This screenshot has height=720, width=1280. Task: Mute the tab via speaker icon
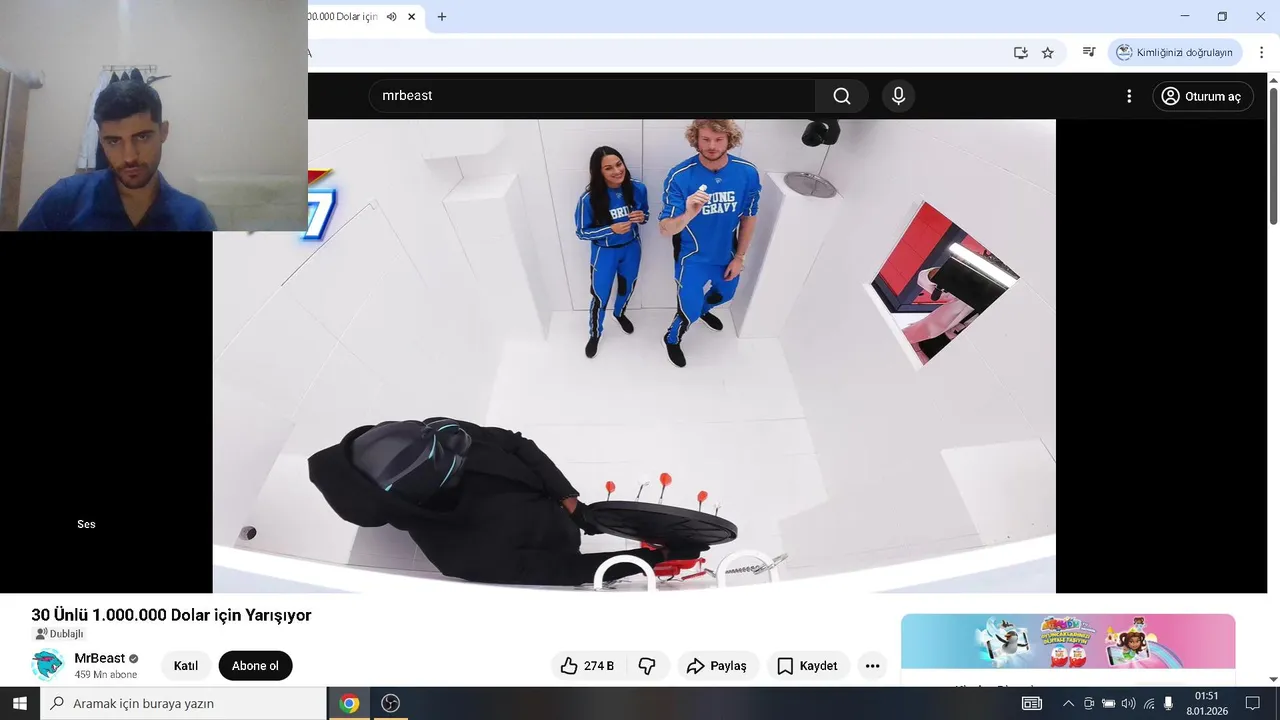point(391,17)
